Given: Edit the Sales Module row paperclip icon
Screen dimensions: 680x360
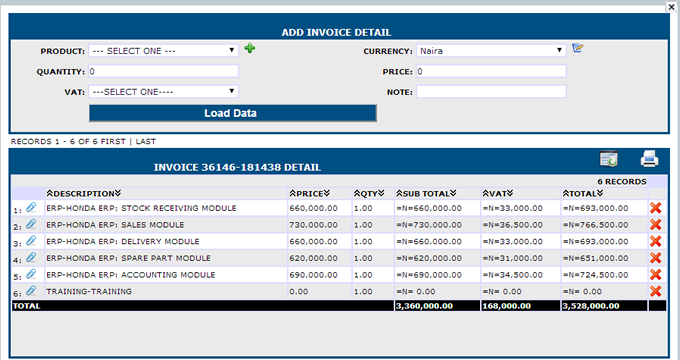Looking at the screenshot, I should point(31,224).
